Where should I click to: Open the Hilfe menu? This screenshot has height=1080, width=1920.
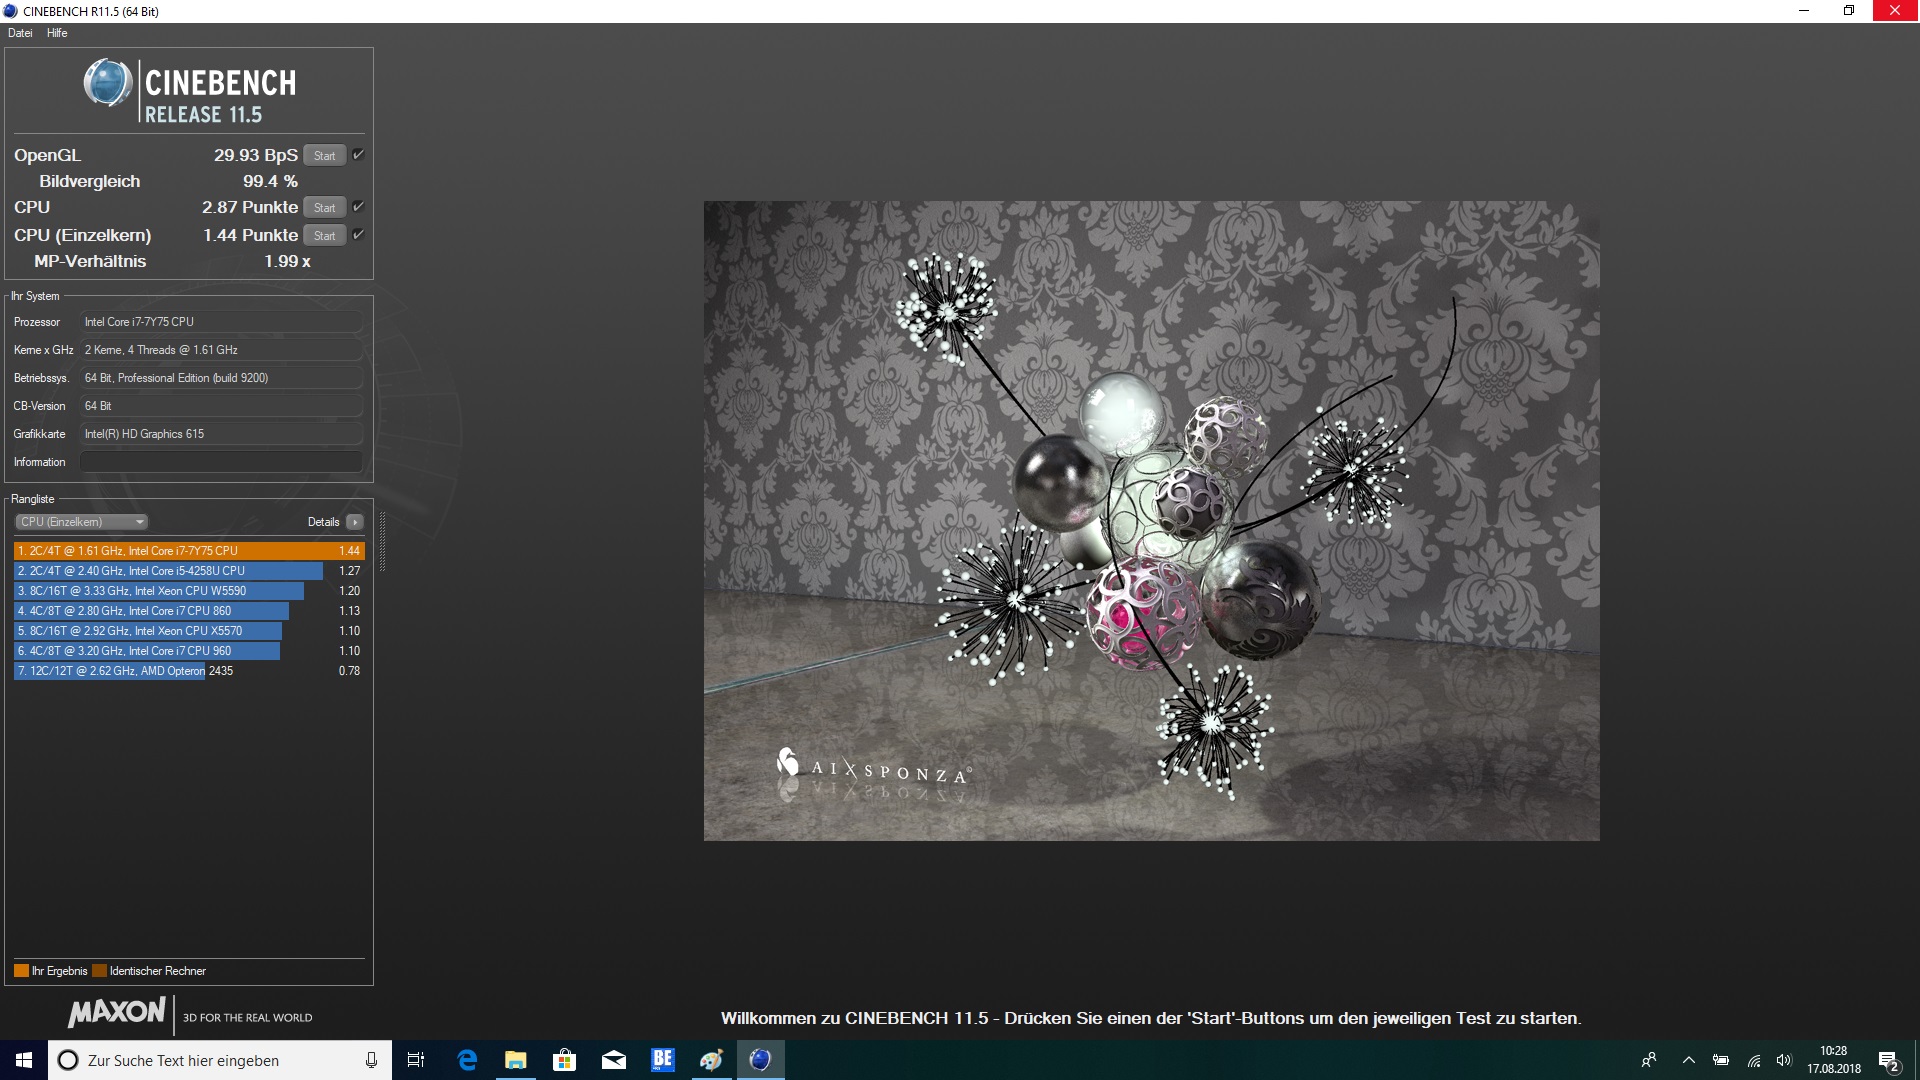click(x=57, y=33)
